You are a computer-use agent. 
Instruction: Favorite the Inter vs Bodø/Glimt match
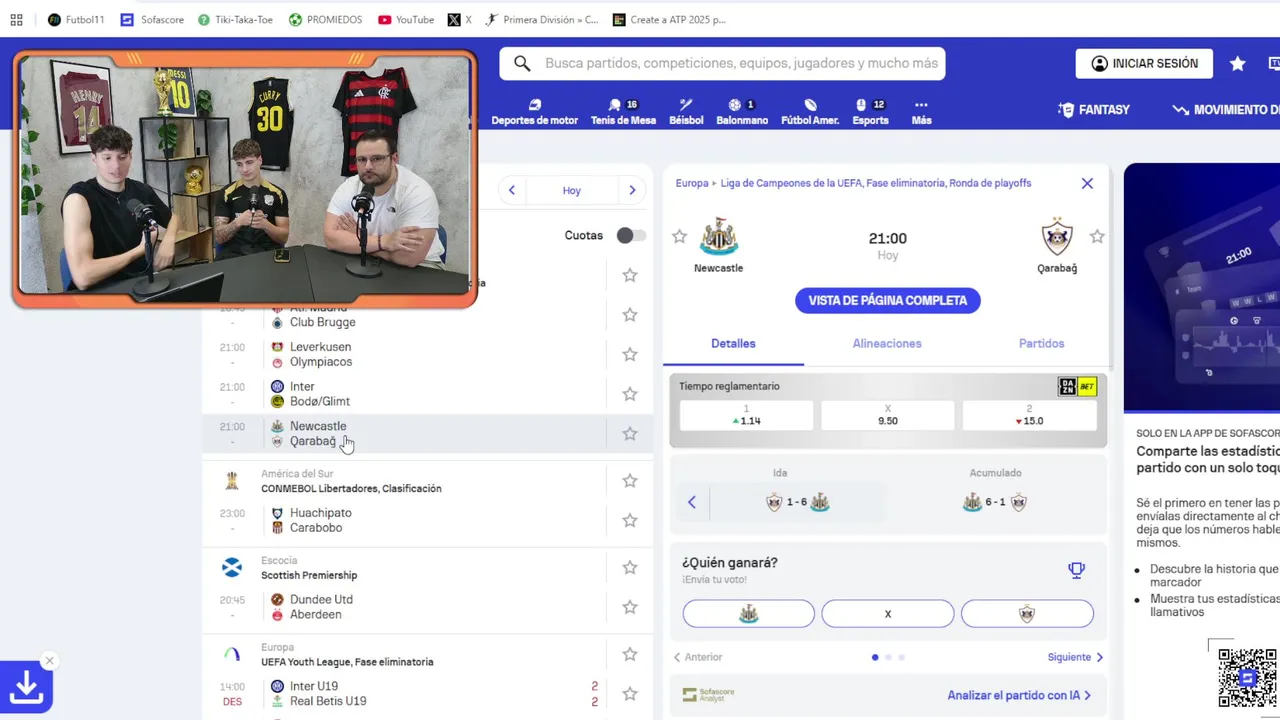(630, 394)
